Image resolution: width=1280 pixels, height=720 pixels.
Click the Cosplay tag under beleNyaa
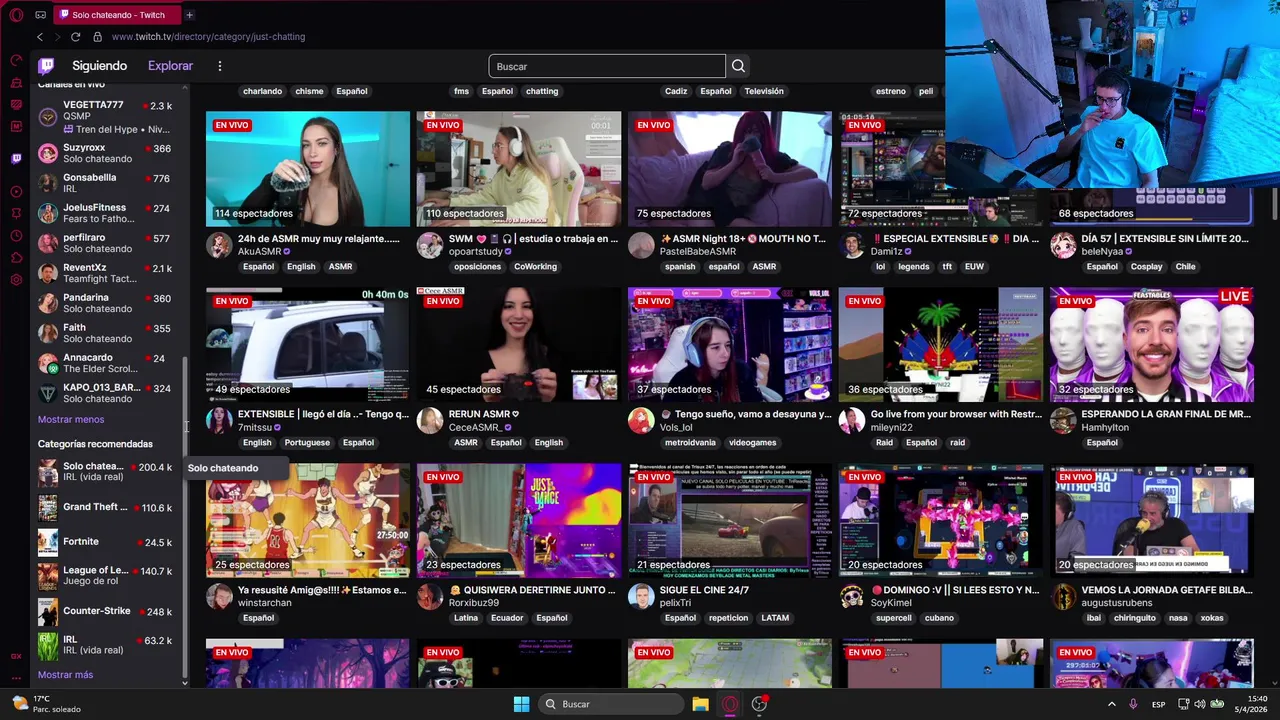point(1147,267)
